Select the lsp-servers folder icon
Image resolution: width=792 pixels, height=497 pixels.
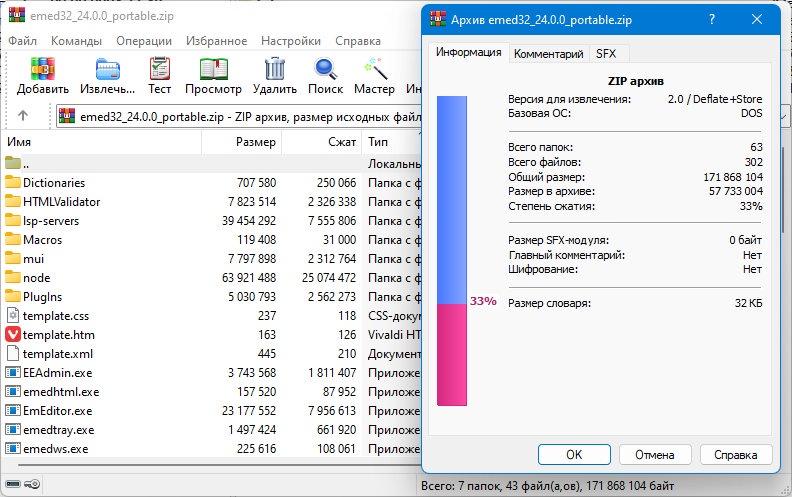13,220
